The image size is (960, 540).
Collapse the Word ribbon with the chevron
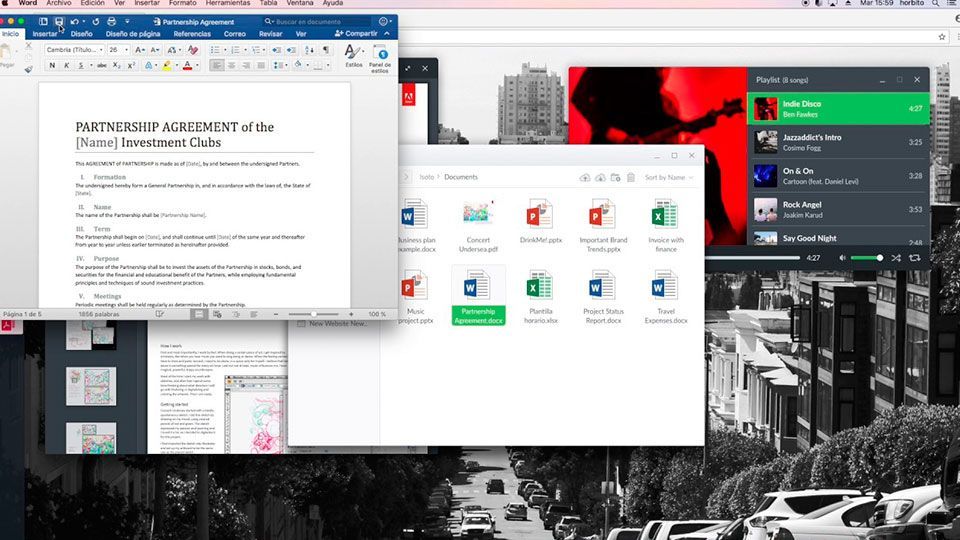(387, 34)
